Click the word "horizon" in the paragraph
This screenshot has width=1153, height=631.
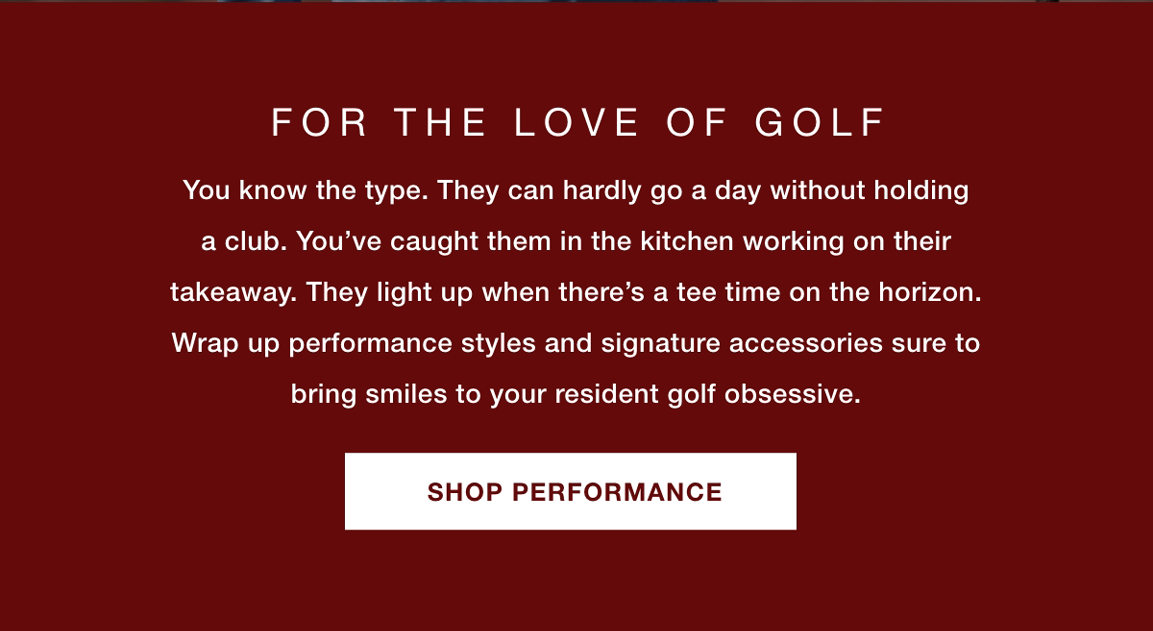click(926, 293)
